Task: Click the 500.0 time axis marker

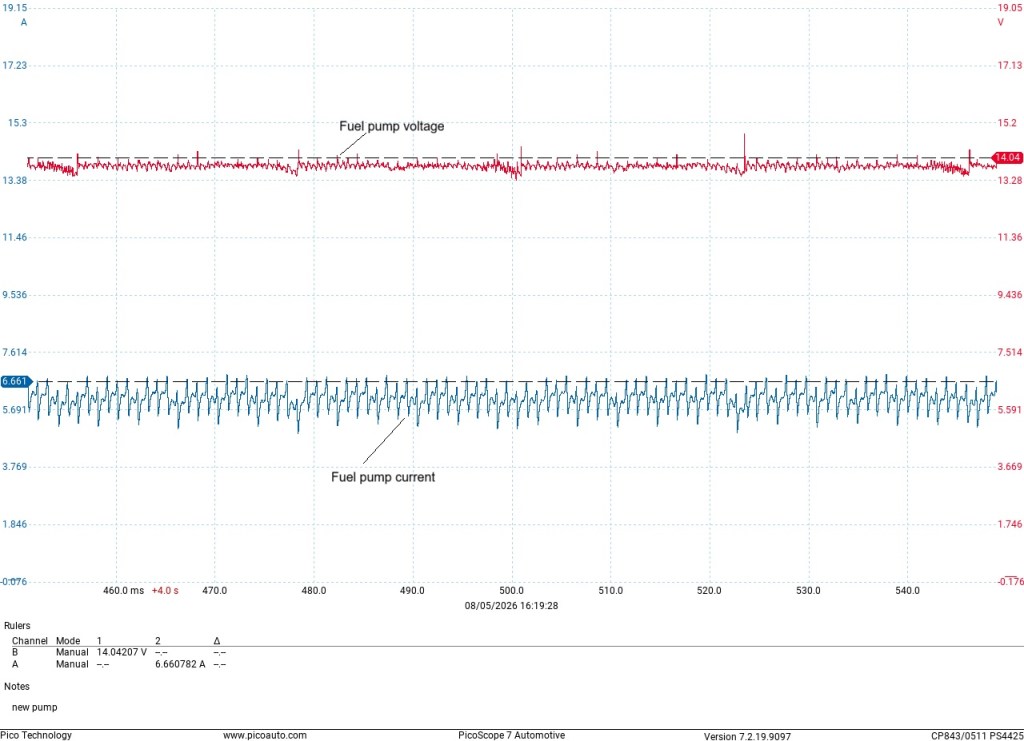Action: pos(511,590)
